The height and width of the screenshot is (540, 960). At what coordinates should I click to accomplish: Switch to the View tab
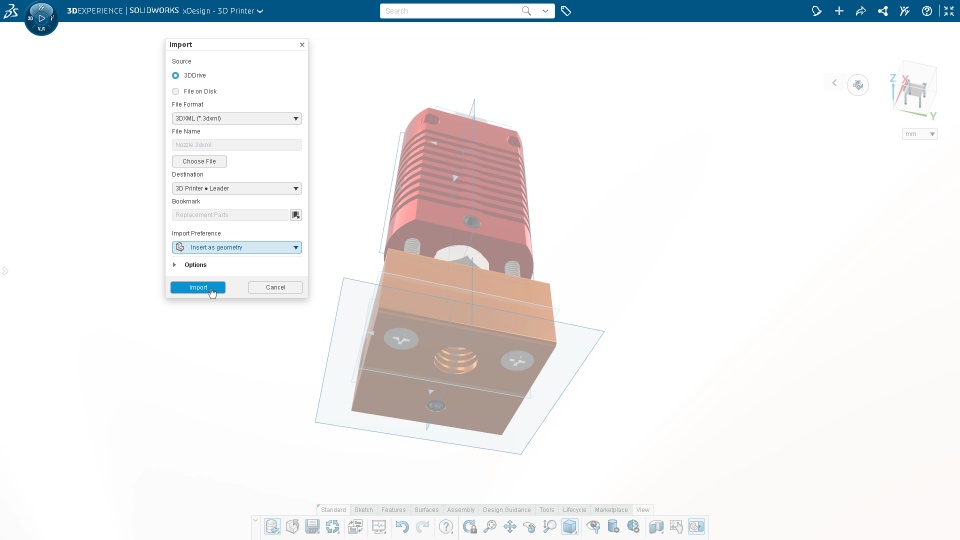(642, 509)
